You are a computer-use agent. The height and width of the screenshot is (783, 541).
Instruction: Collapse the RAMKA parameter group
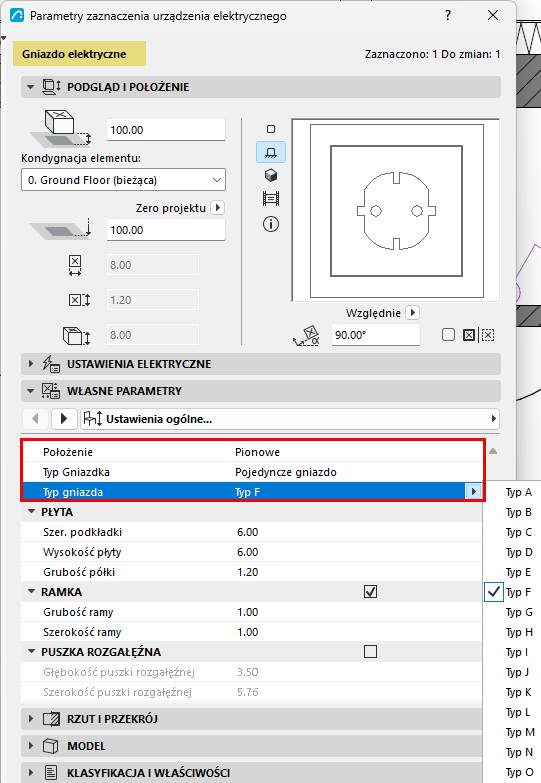pos(31,592)
